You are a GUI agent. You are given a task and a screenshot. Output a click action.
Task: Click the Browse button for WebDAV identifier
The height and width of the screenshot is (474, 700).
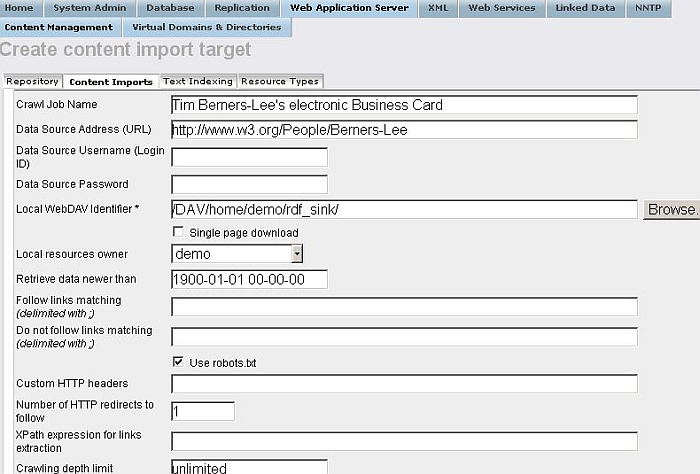pyautogui.click(x=672, y=209)
